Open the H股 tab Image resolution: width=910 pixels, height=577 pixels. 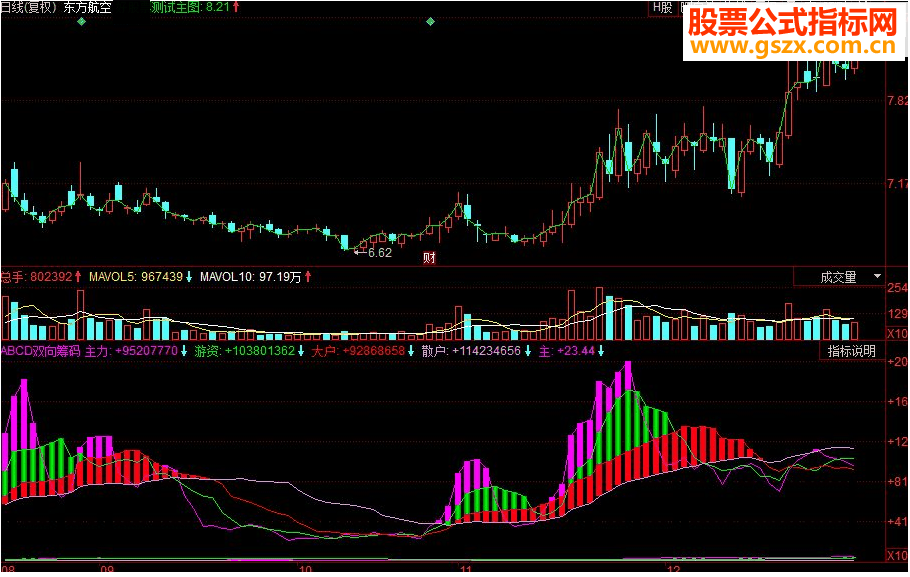[x=662, y=8]
